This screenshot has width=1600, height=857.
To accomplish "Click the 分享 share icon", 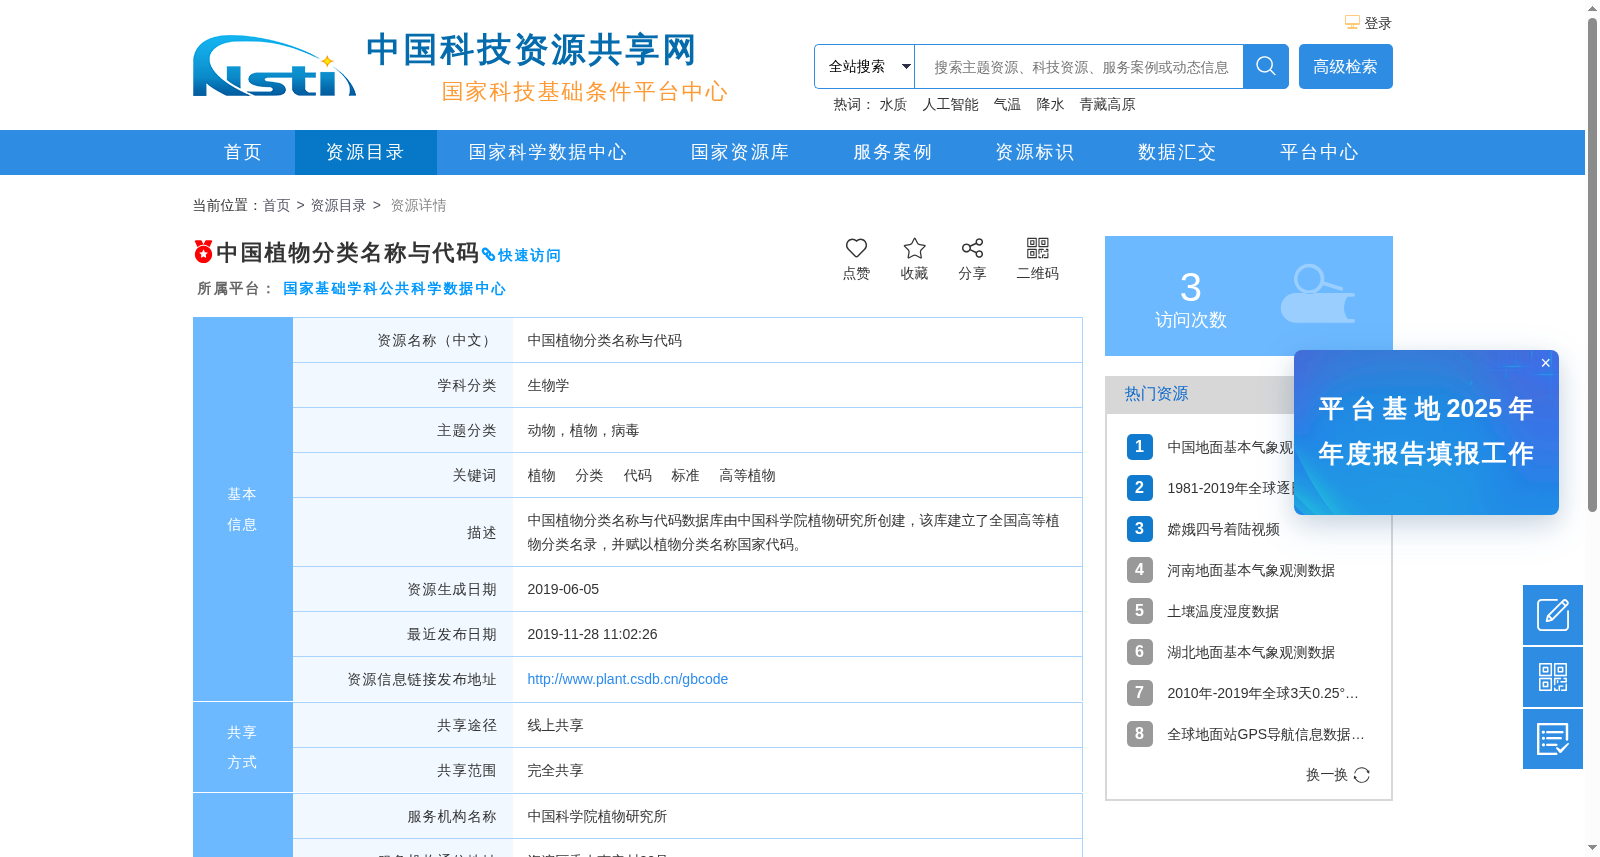I will coord(972,248).
